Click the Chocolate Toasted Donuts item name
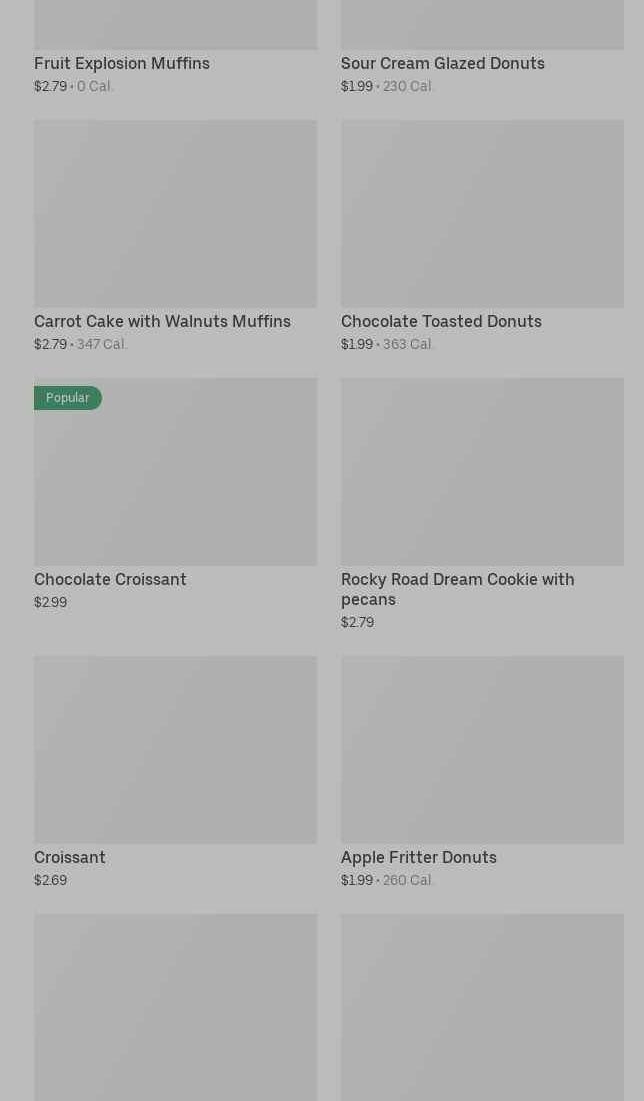Viewport: 644px width, 1101px height. click(x=441, y=321)
